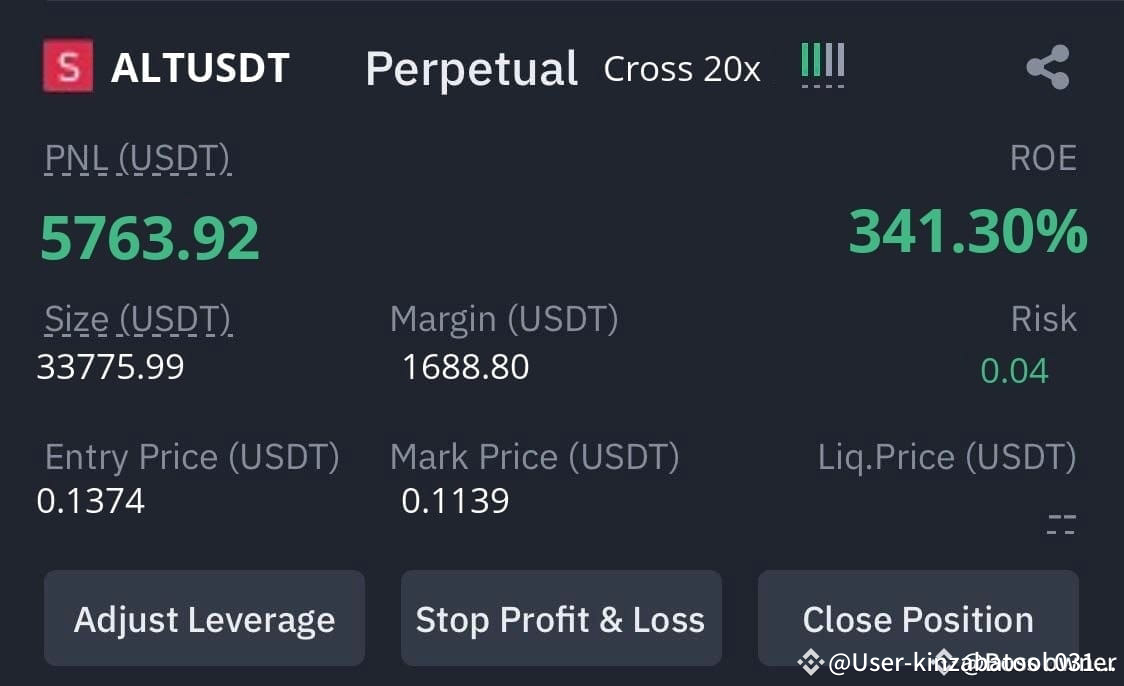Viewport: 1124px width, 686px height.
Task: Click the green Risk value 0.04
Action: click(x=1014, y=370)
